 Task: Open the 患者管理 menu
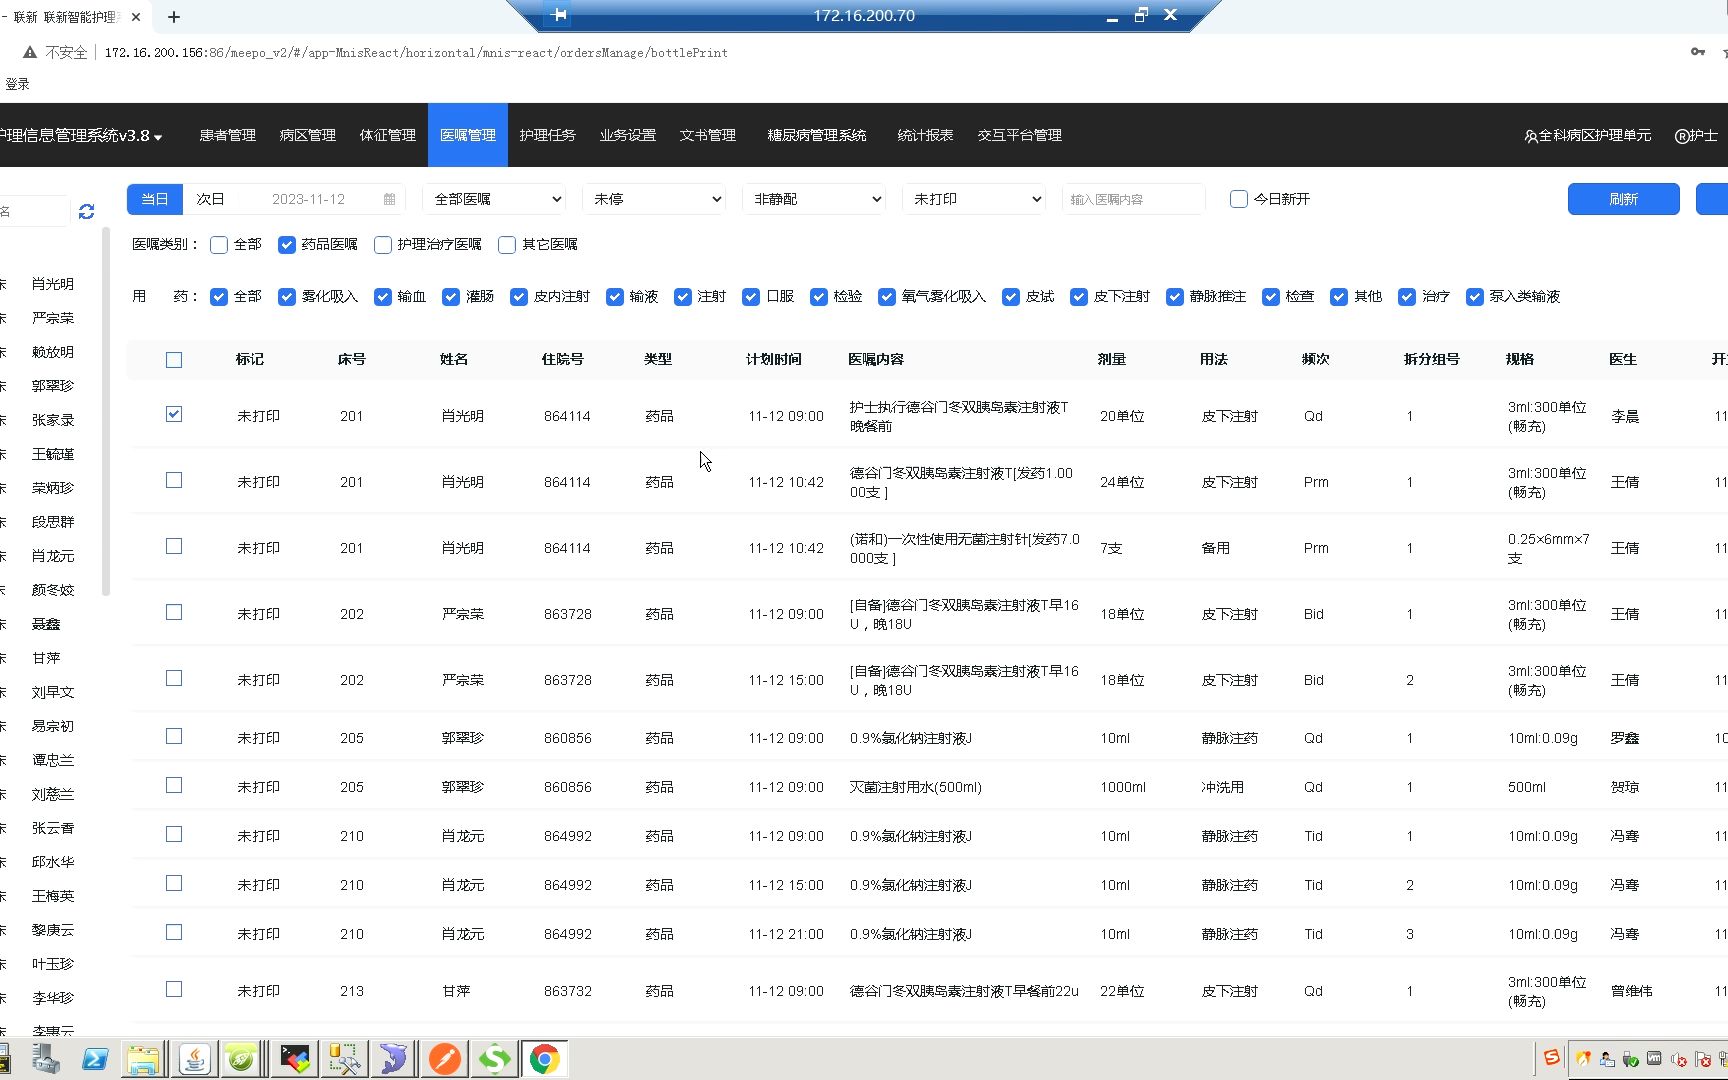[228, 135]
